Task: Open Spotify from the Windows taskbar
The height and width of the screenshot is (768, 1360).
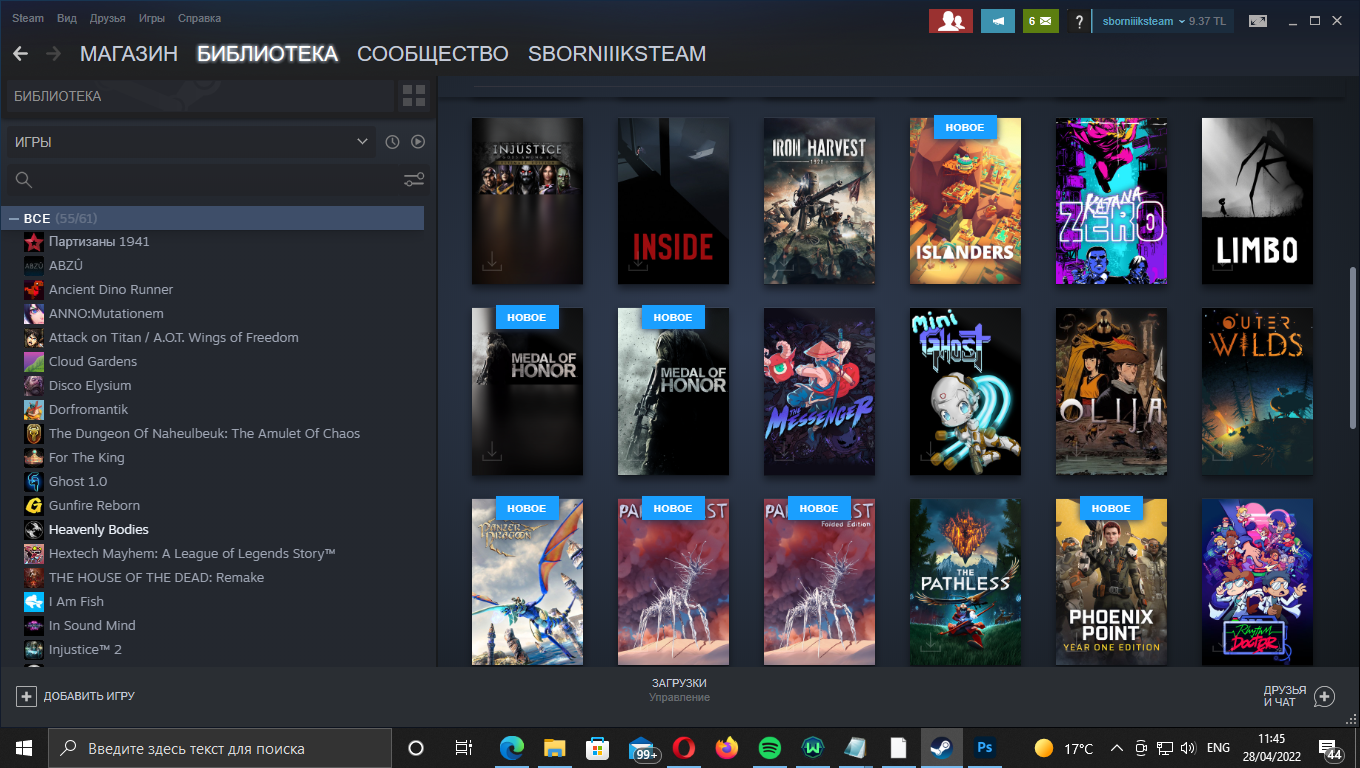Action: 769,748
